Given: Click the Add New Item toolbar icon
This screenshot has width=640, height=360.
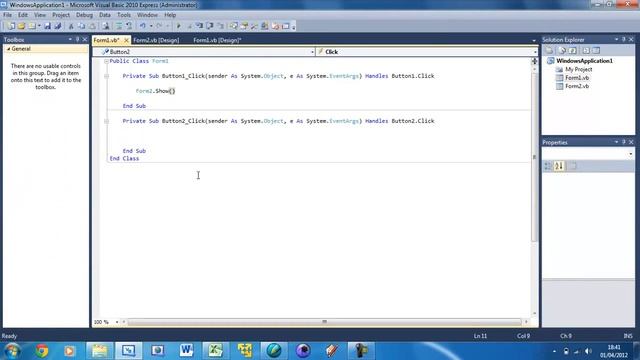Looking at the screenshot, I should (32, 26).
